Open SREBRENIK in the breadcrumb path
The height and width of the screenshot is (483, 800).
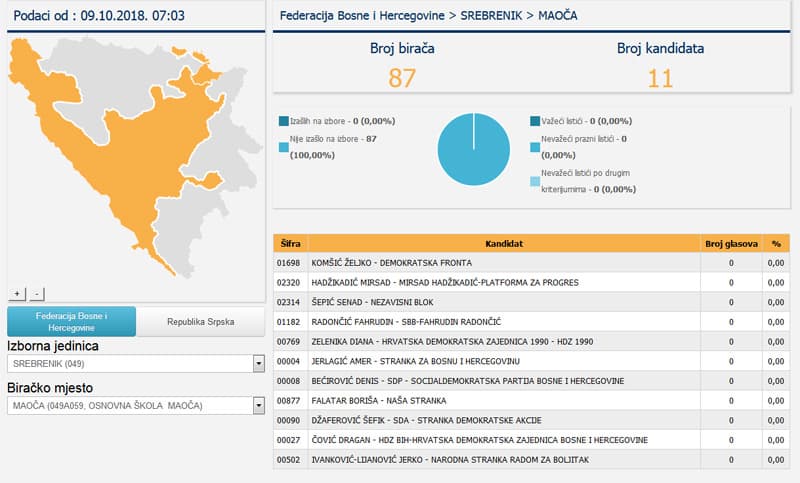(x=491, y=16)
